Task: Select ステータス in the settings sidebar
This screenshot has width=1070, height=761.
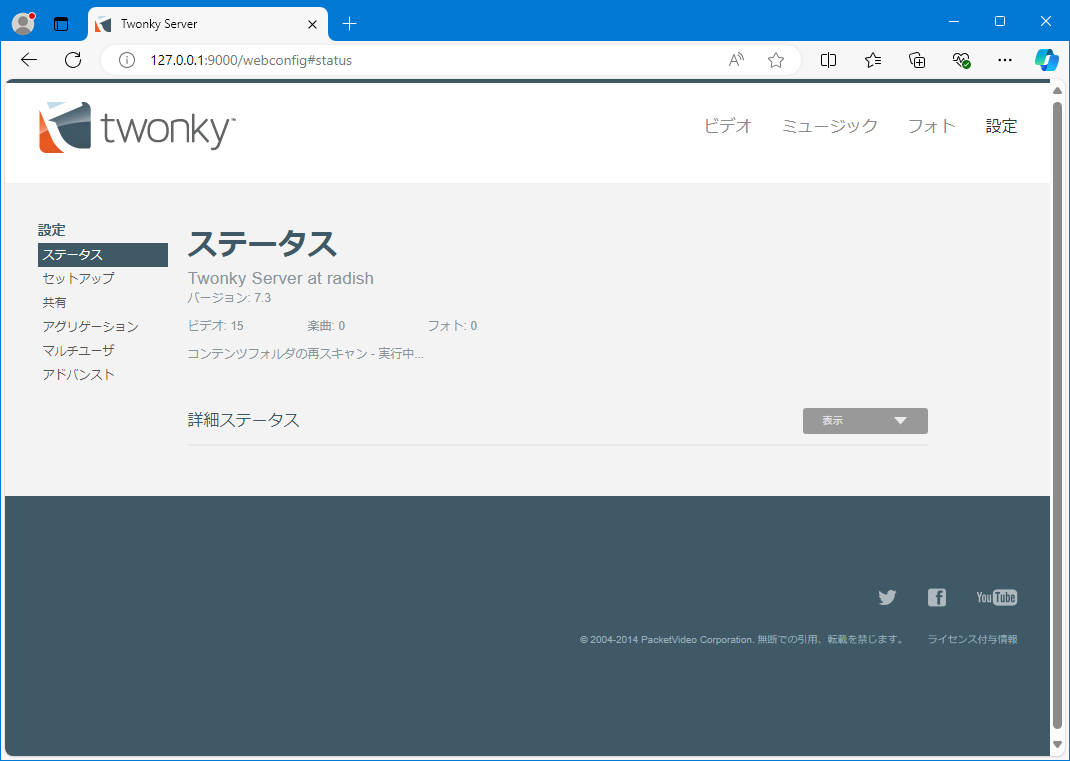Action: click(103, 255)
